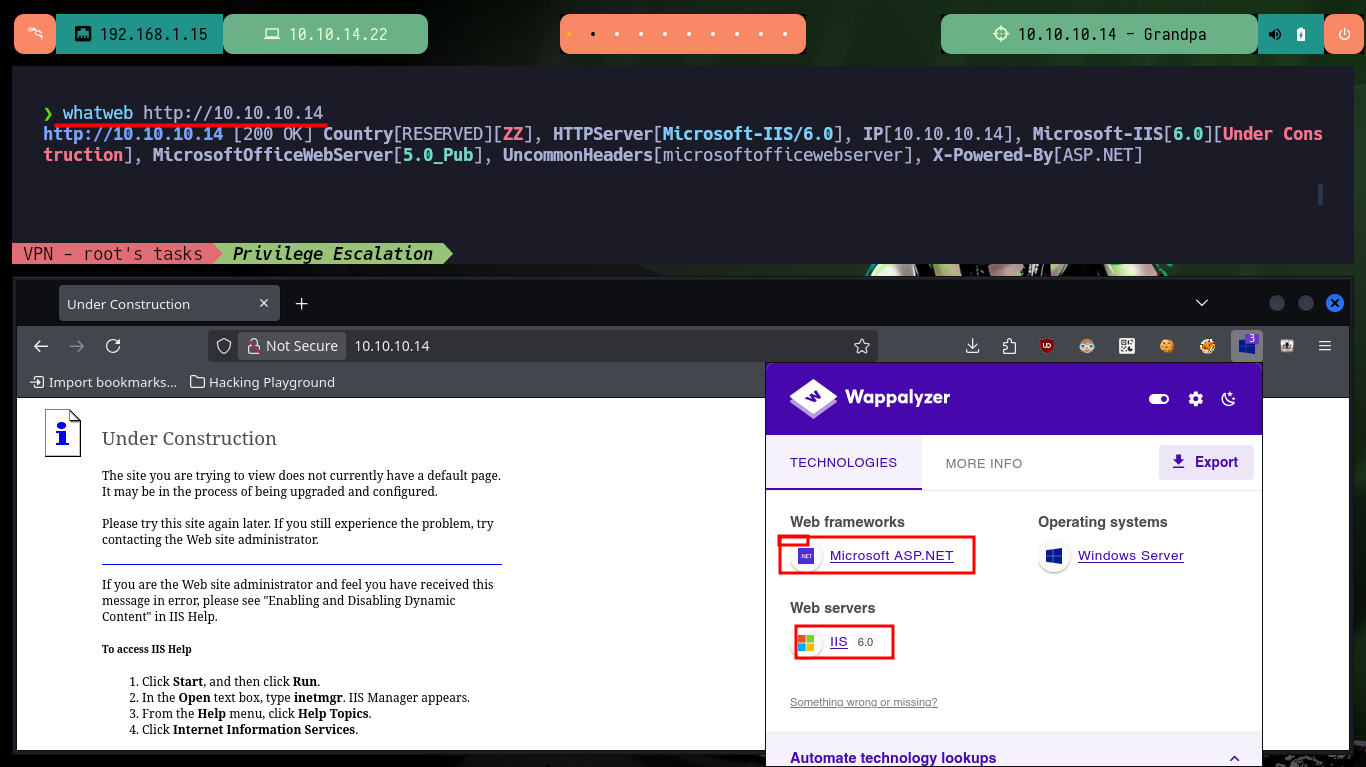Click the Windows Server logo icon
This screenshot has height=767, width=1366.
point(1054,556)
